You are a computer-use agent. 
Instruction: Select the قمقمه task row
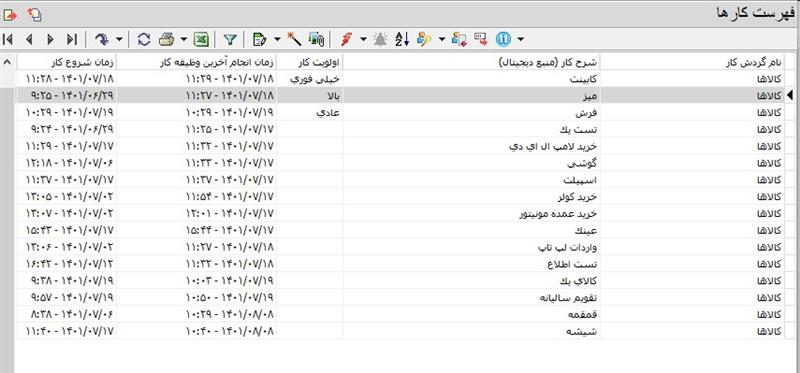(400, 314)
